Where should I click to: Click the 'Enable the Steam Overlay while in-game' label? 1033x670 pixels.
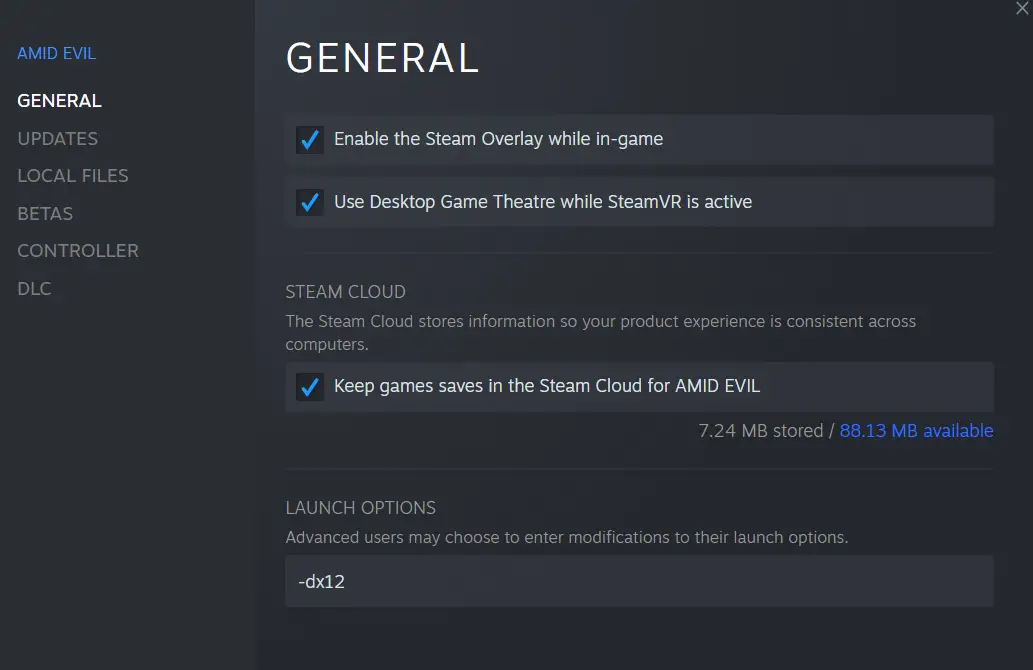498,139
